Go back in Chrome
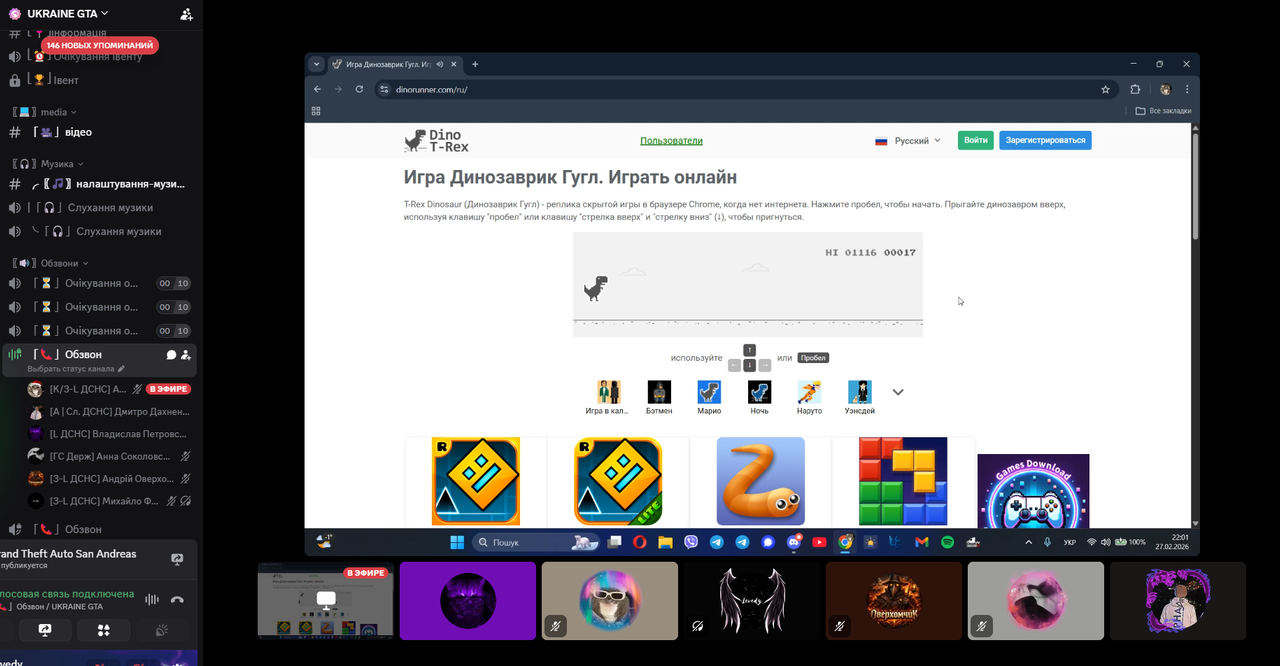Image resolution: width=1280 pixels, height=666 pixels. (x=318, y=89)
